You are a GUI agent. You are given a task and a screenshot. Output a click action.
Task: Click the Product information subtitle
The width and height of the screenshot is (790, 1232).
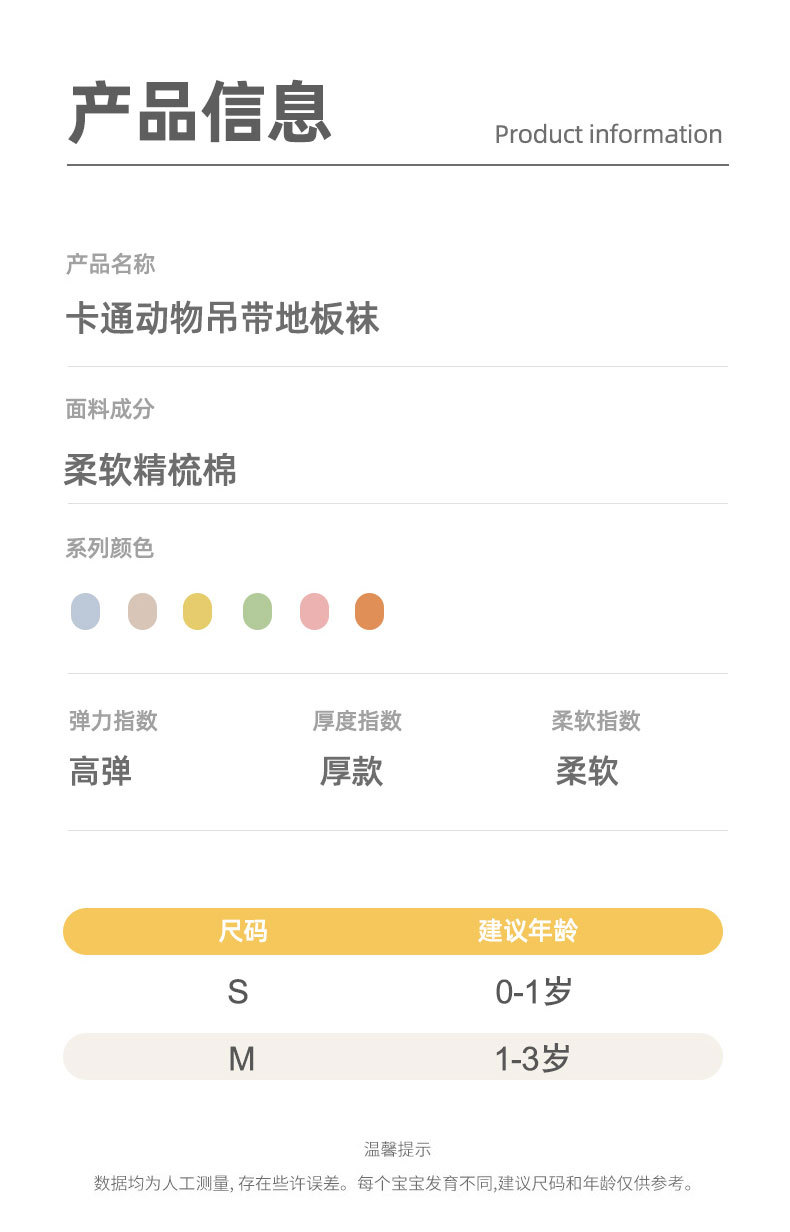pyautogui.click(x=608, y=134)
